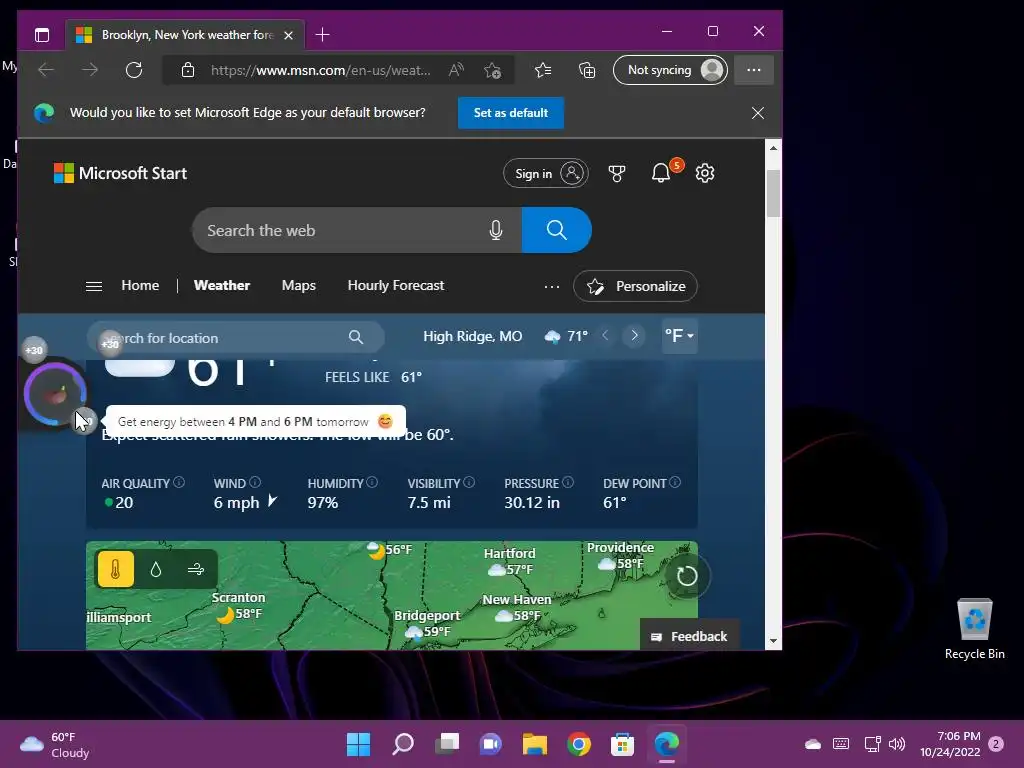The width and height of the screenshot is (1024, 768).
Task: Open the Hourly Forecast tab
Action: tap(396, 285)
